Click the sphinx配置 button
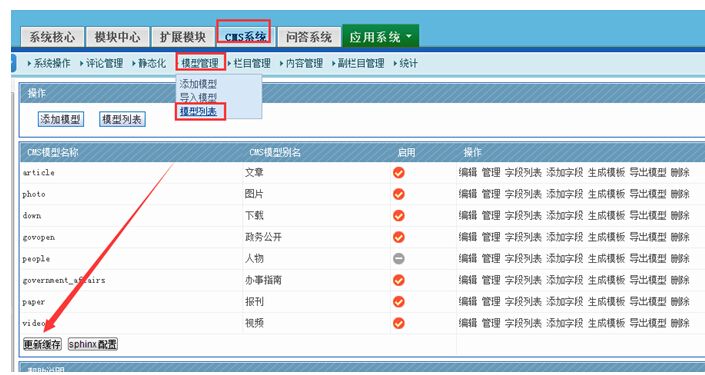 93,344
